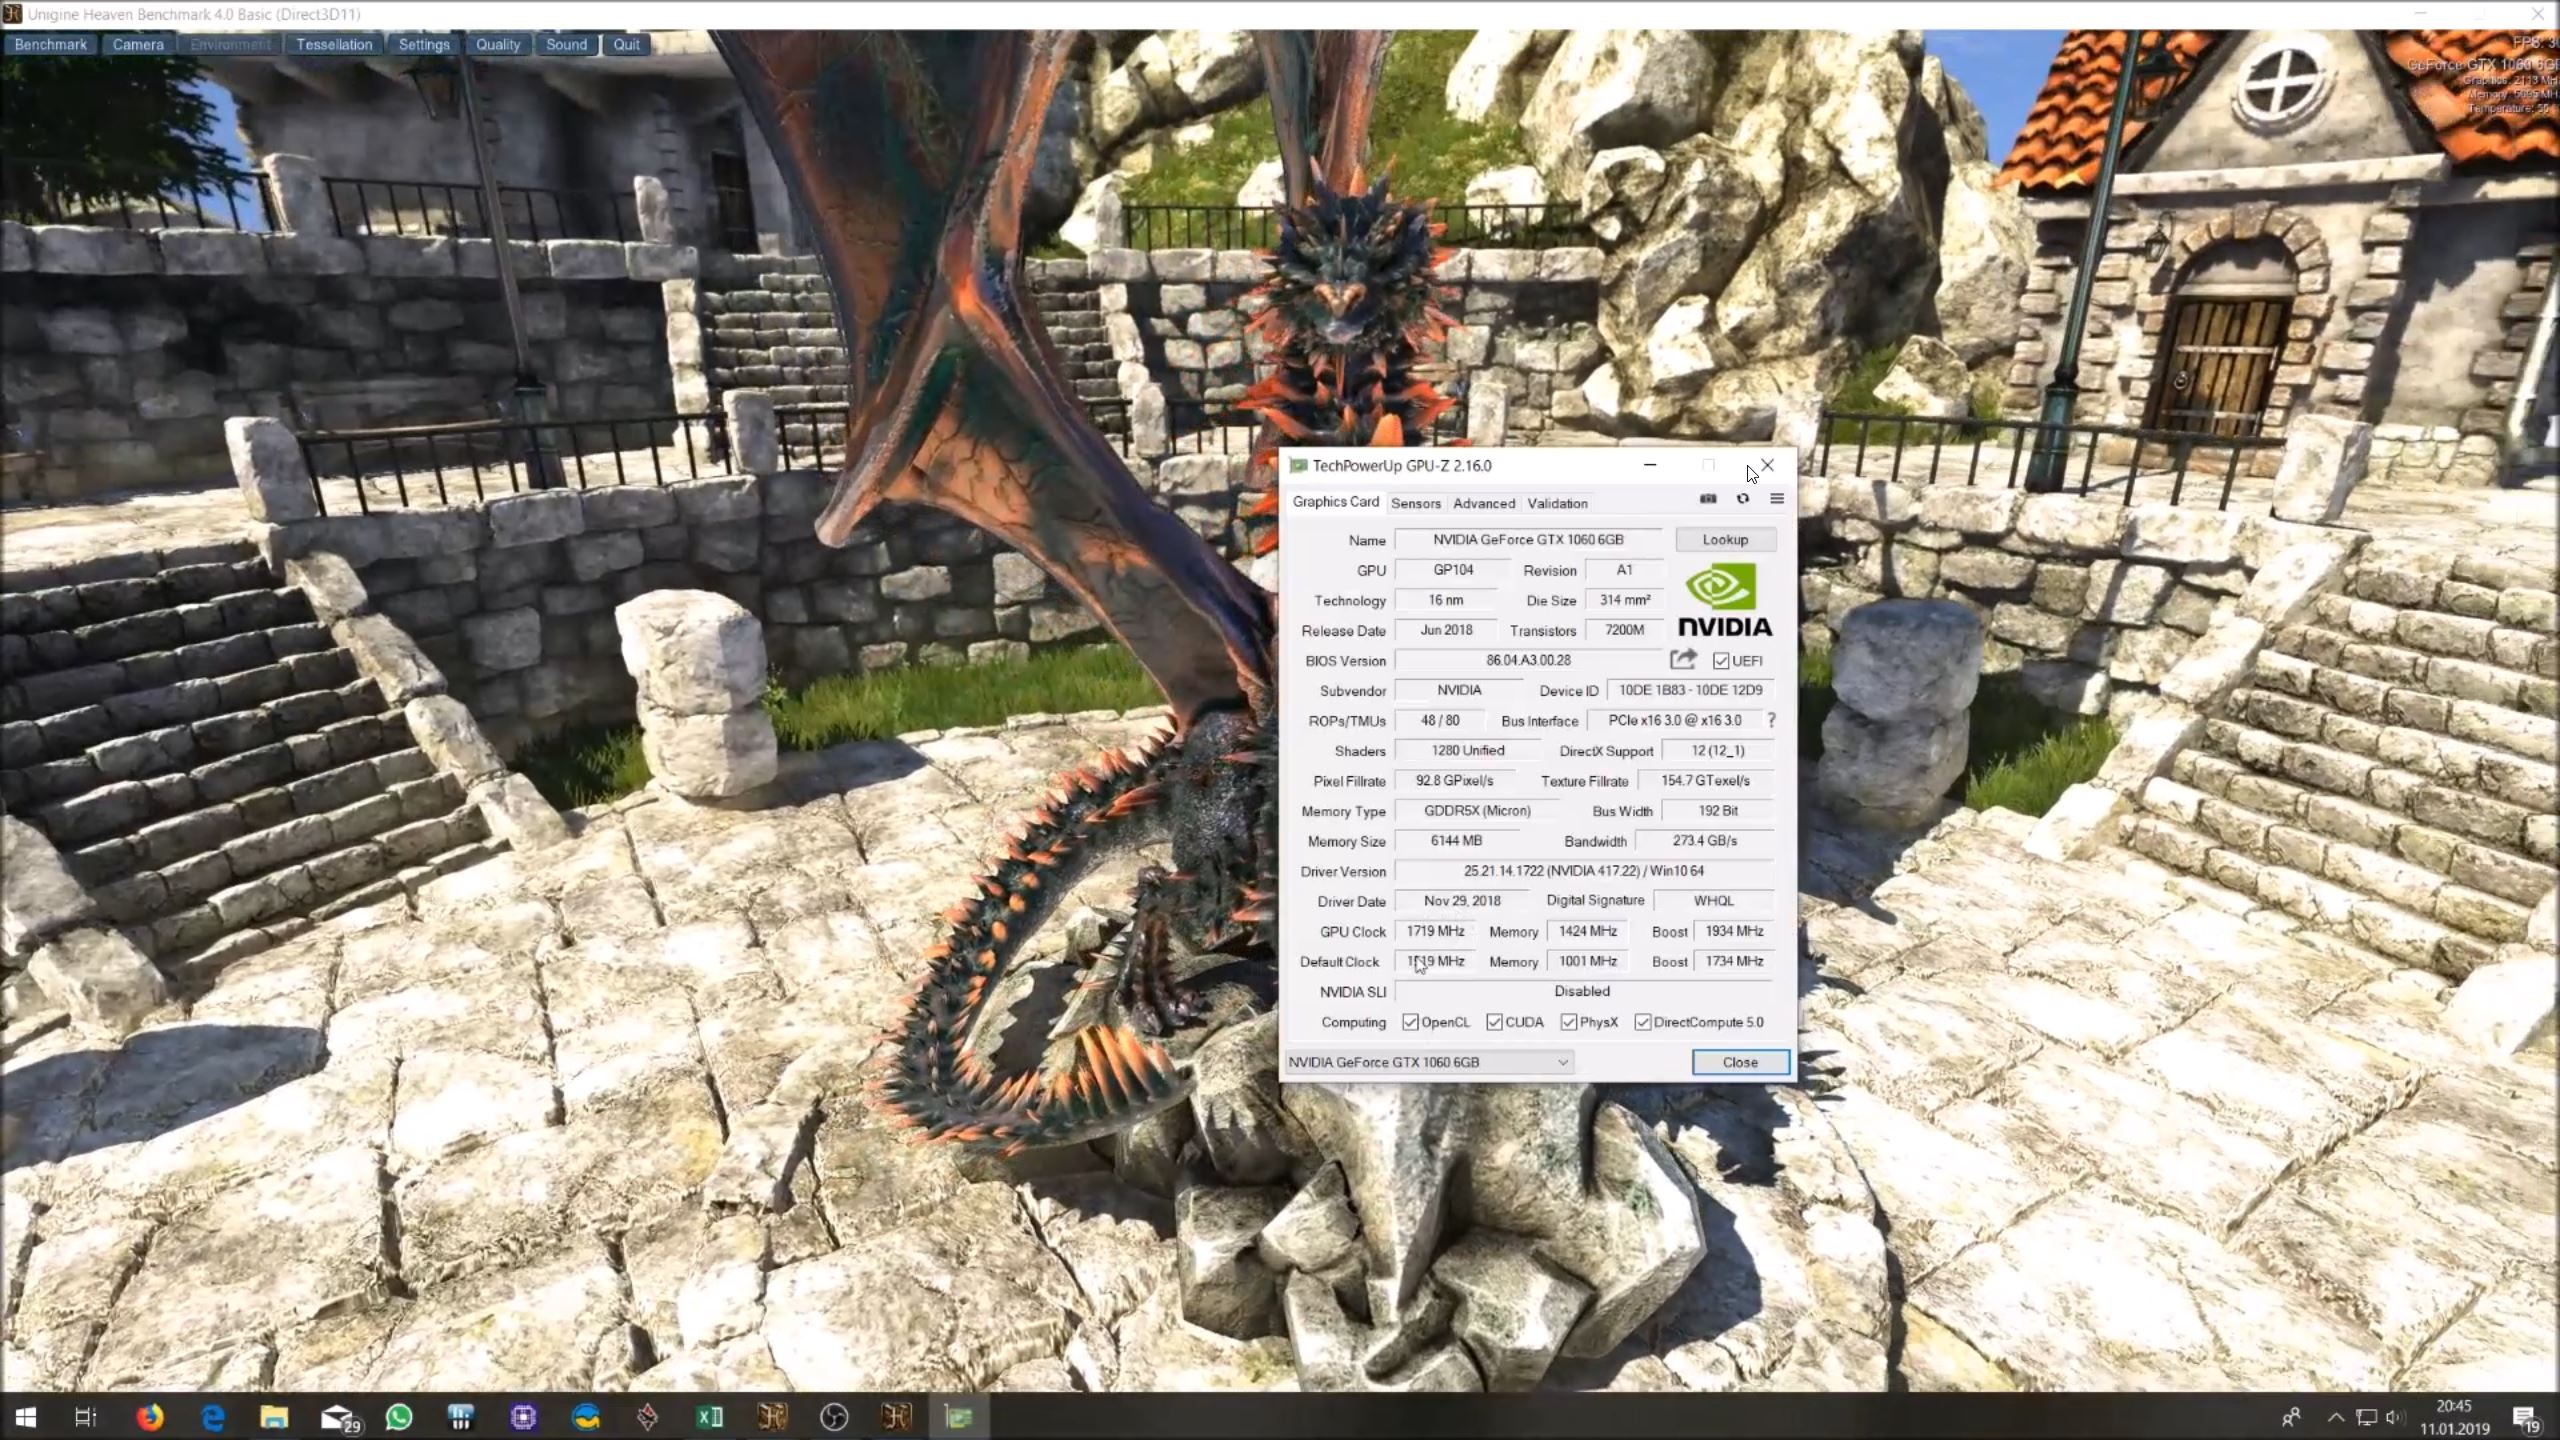Image resolution: width=2560 pixels, height=1440 pixels.
Task: Switch to the Sensors tab
Action: (x=1415, y=503)
